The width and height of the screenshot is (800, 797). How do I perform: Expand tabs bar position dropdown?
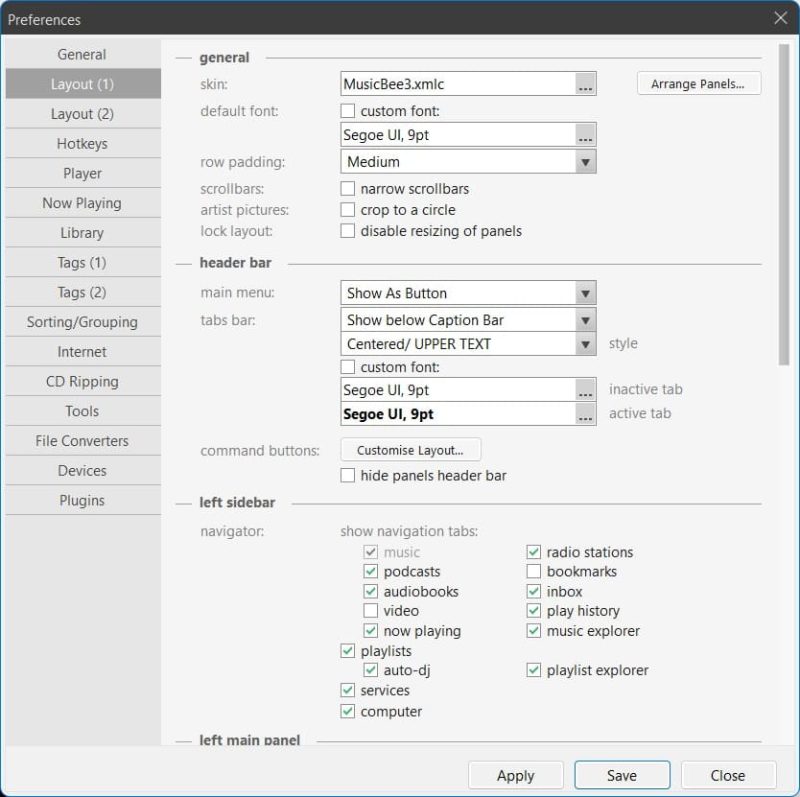[x=468, y=320]
